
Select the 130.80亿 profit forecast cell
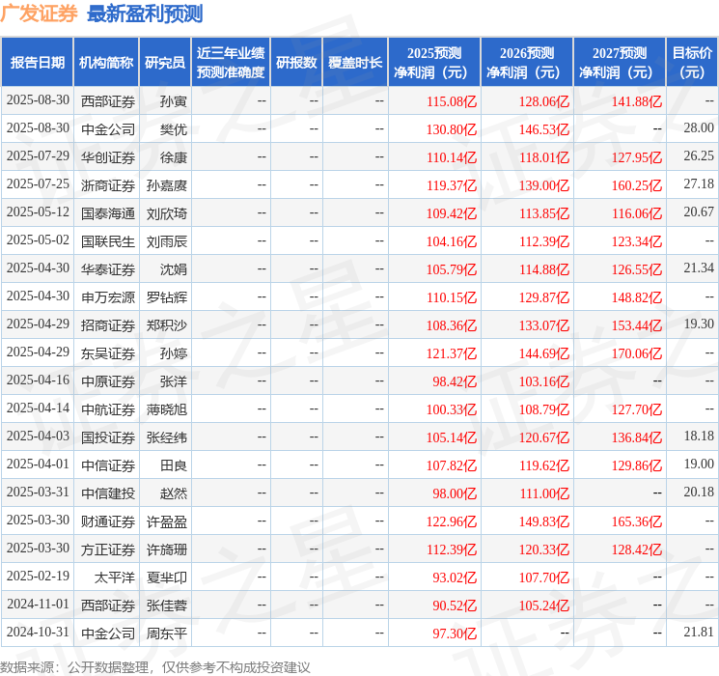[x=451, y=129]
